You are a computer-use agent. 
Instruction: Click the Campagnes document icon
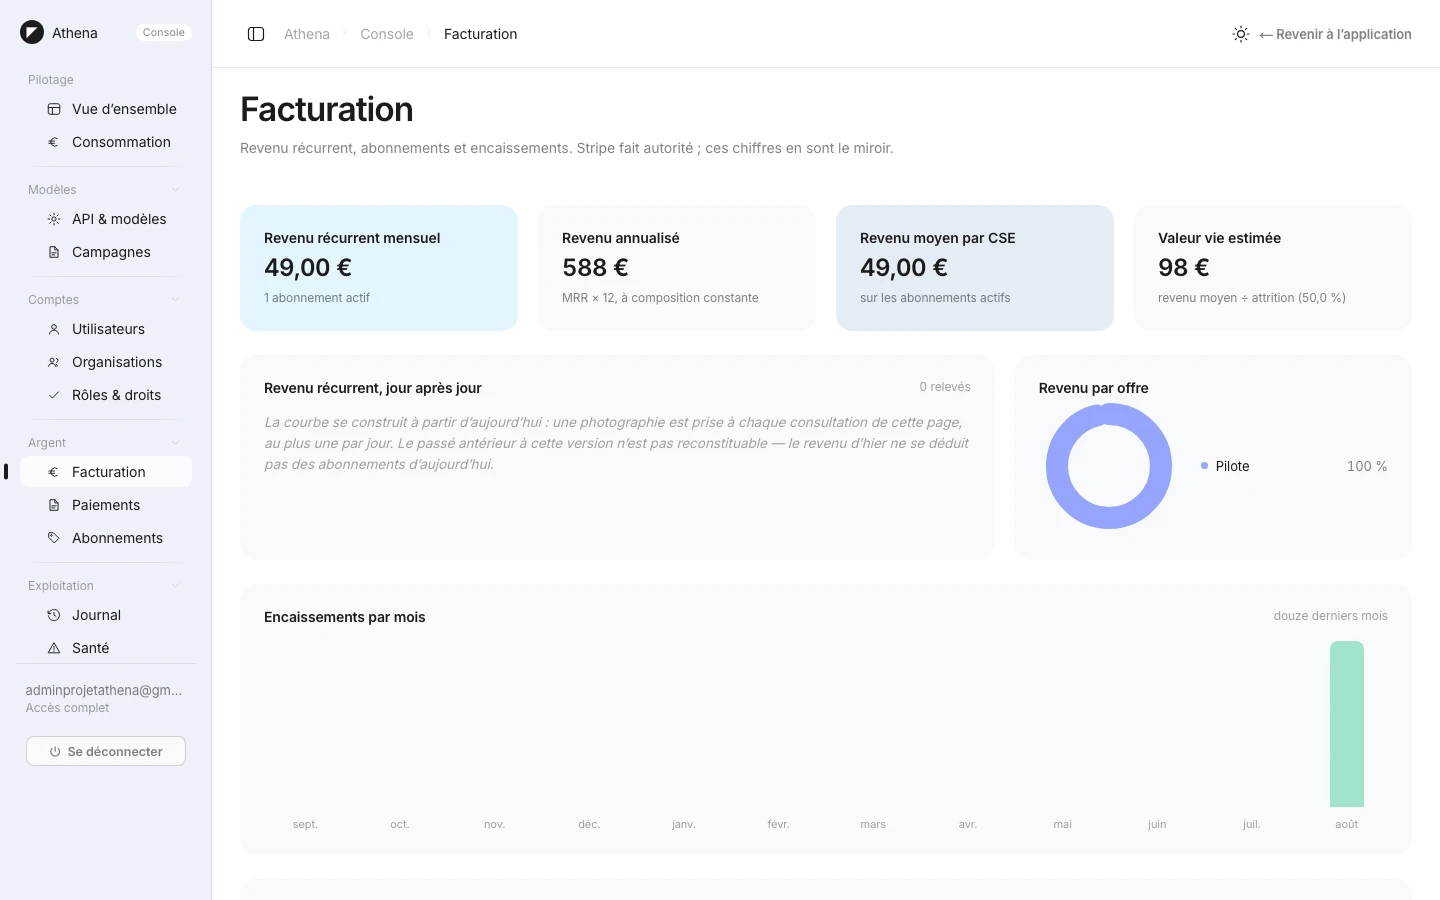54,252
